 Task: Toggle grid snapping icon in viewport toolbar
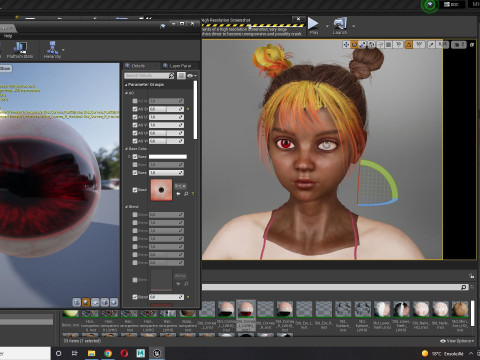389,44
